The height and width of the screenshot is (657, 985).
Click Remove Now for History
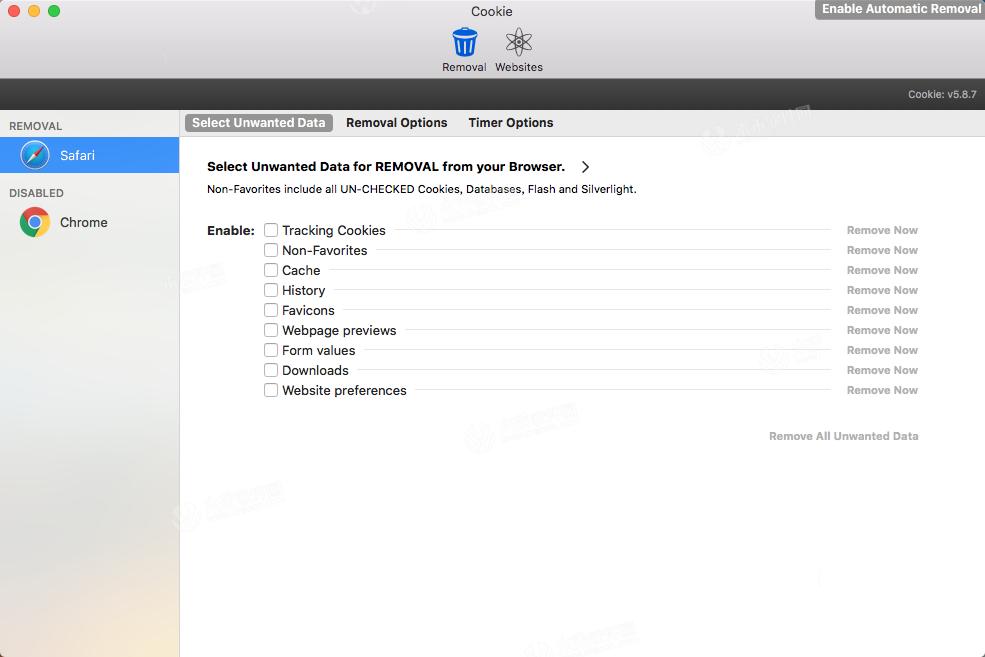(x=882, y=290)
